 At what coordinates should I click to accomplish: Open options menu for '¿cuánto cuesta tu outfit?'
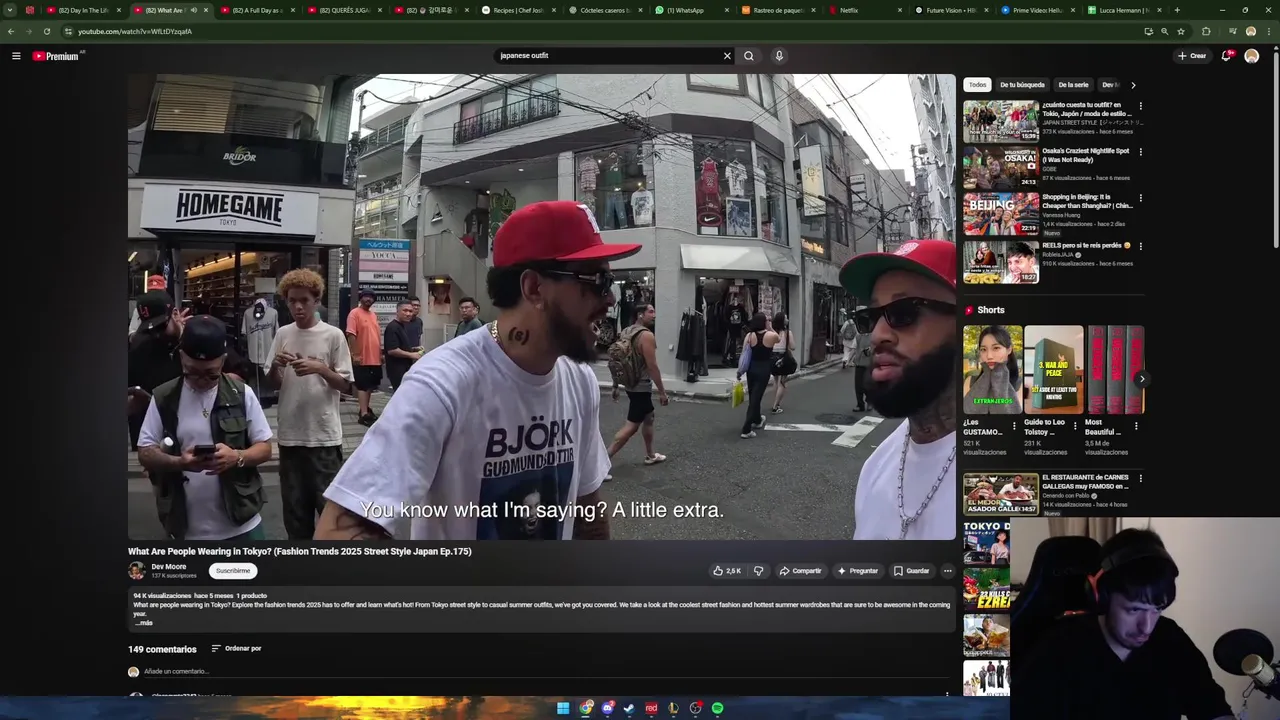1140,106
